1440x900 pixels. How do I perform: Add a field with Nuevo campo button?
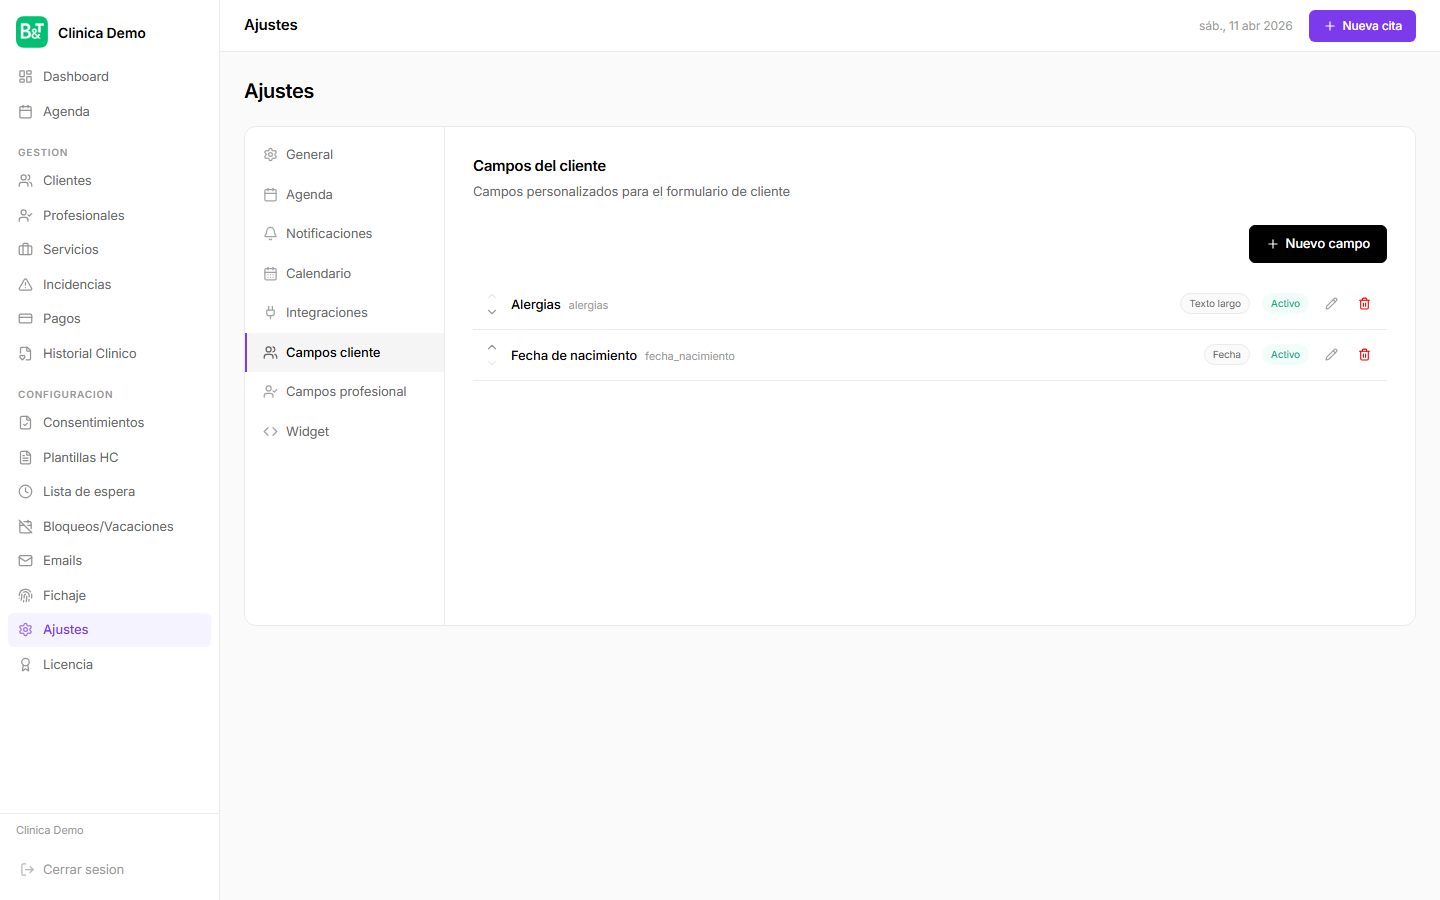[x=1318, y=244]
